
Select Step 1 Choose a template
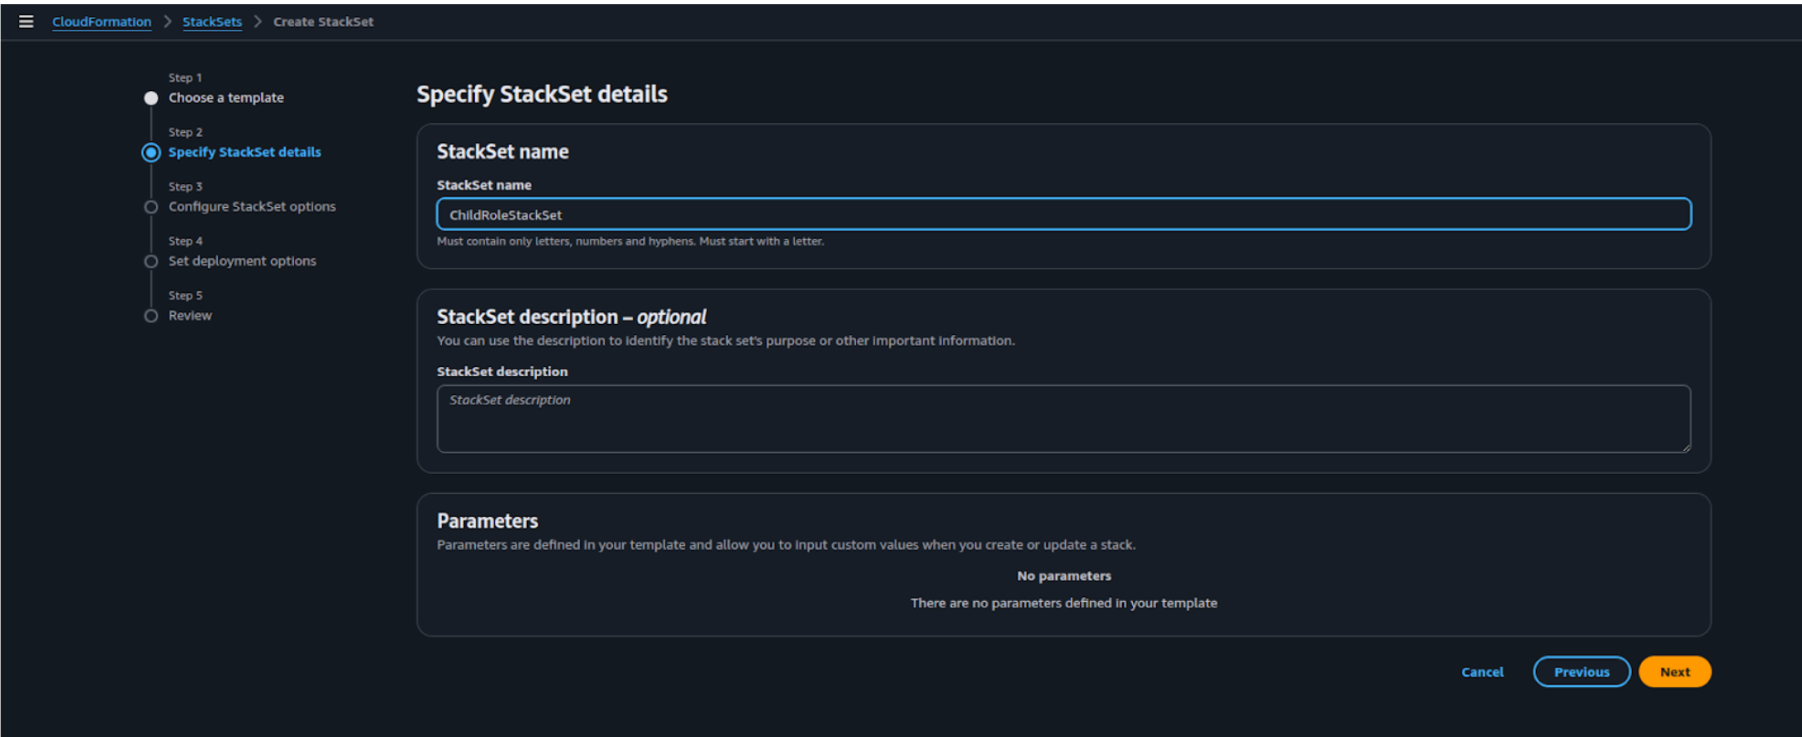tap(226, 98)
